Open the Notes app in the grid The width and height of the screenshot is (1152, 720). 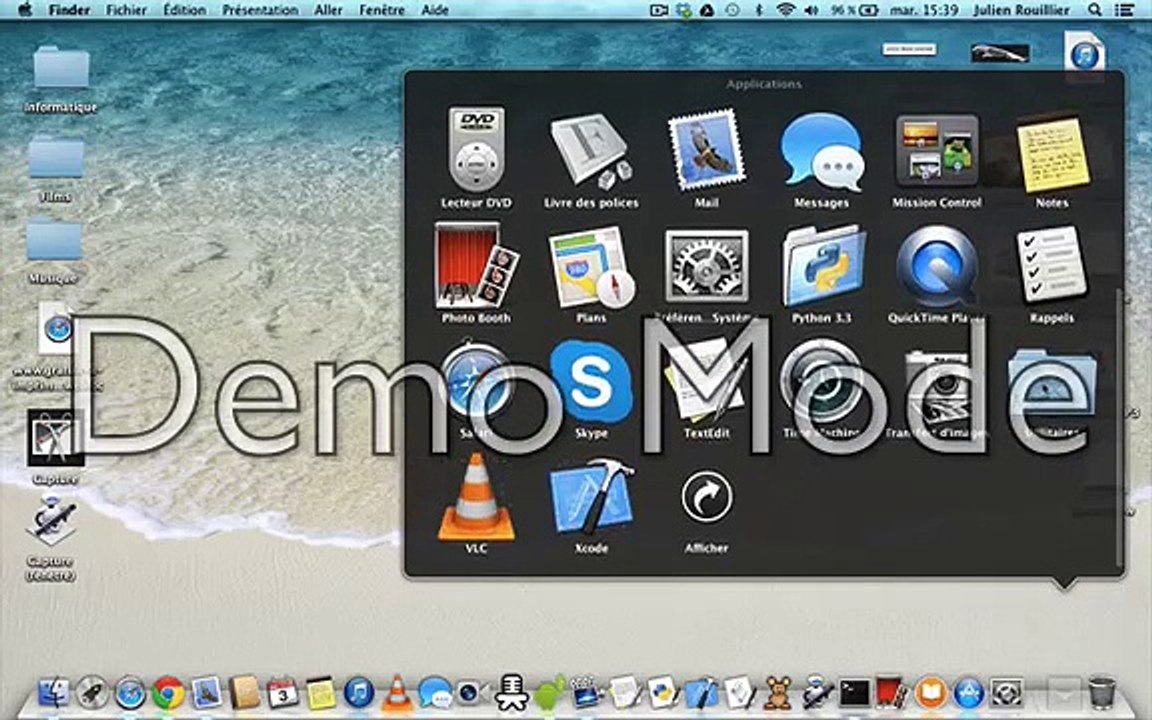[1052, 153]
